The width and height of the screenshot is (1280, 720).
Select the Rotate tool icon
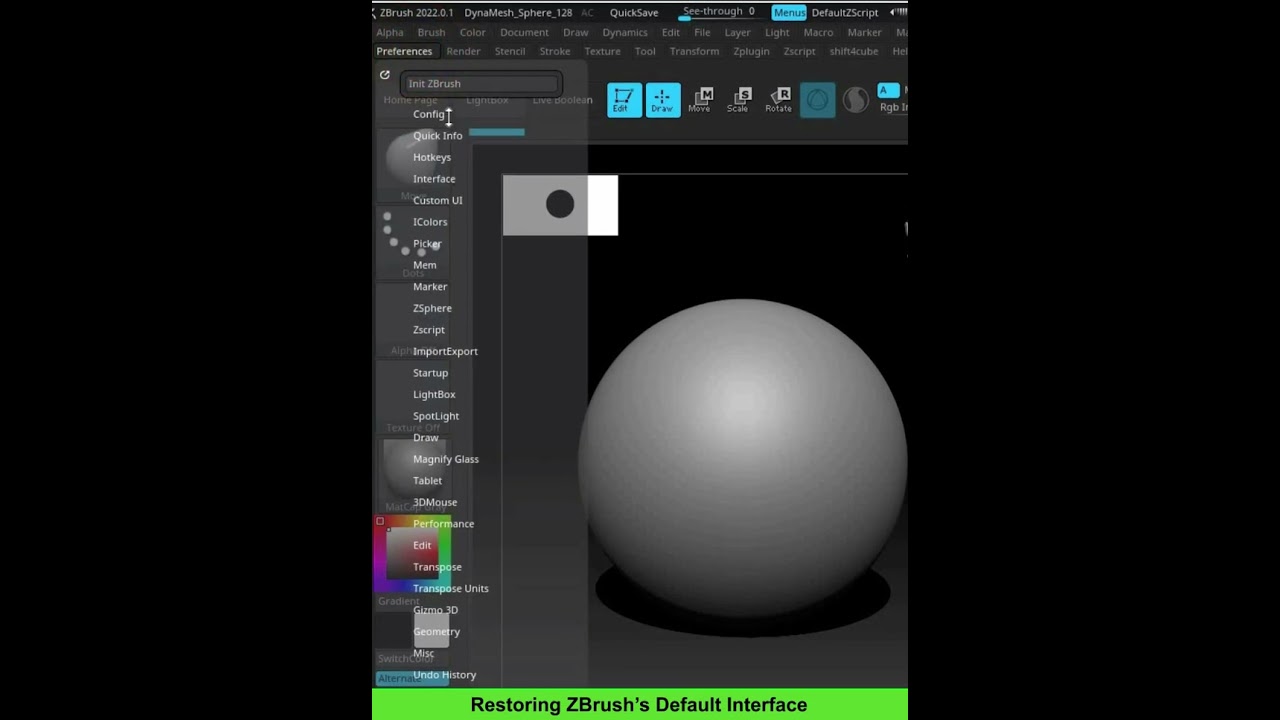(778, 100)
